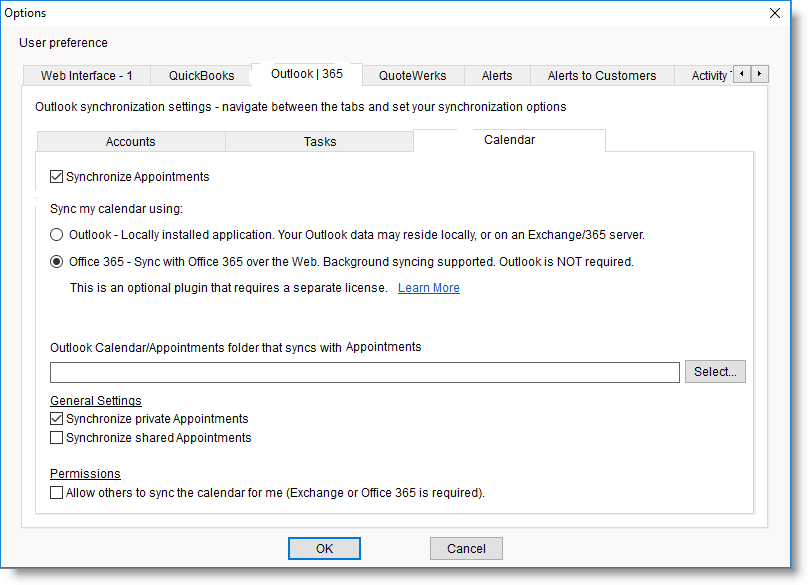Switch to the Tasks sub-tab

pos(320,142)
